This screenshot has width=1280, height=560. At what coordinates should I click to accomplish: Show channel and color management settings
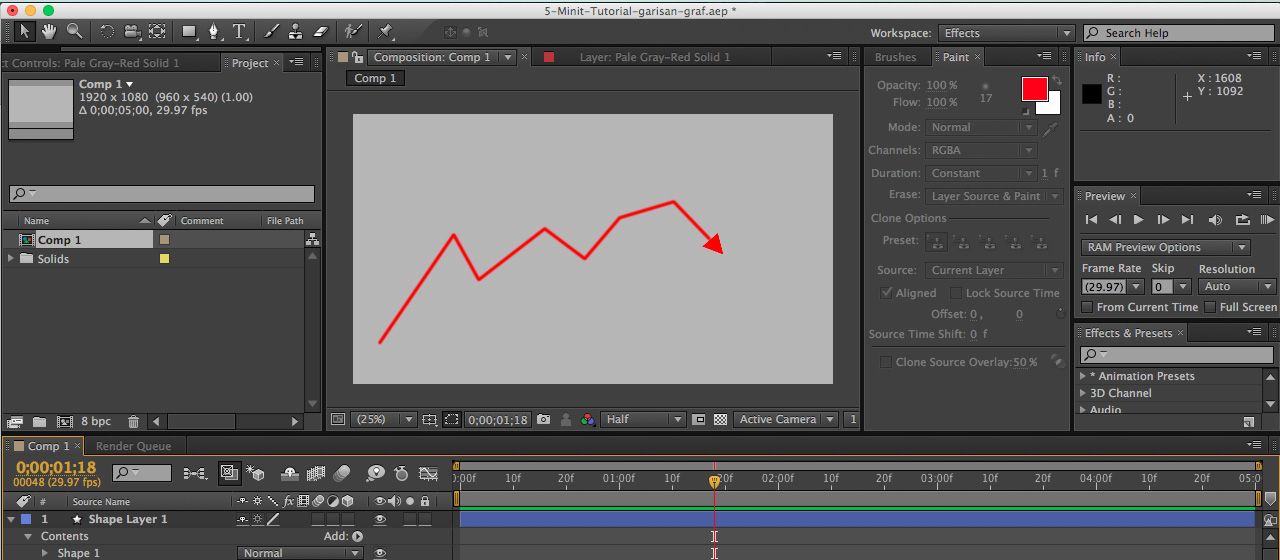(588, 420)
